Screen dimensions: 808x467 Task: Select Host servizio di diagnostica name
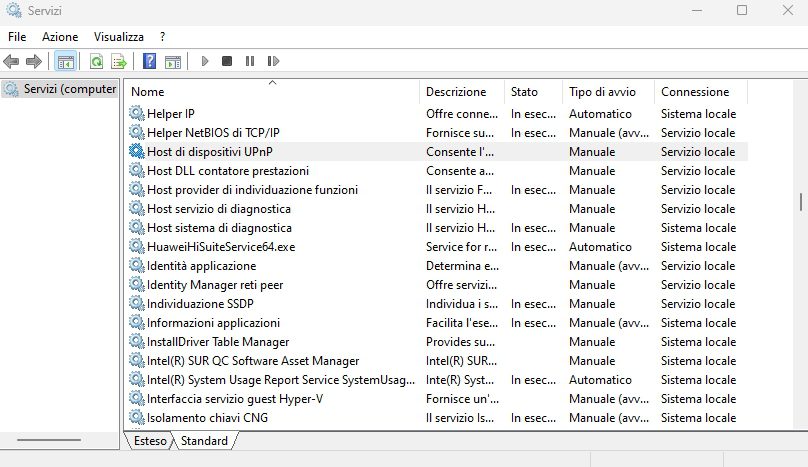pos(219,209)
